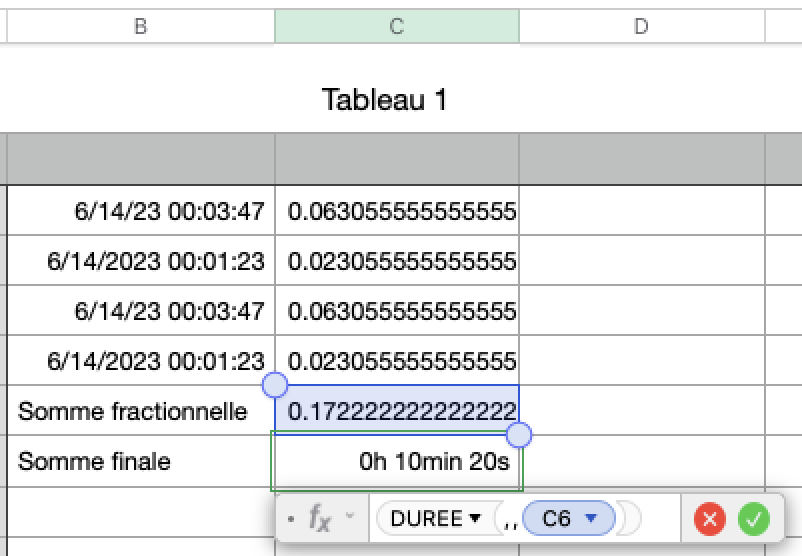
Task: Cancel the formula edit with red X
Action: point(711,519)
